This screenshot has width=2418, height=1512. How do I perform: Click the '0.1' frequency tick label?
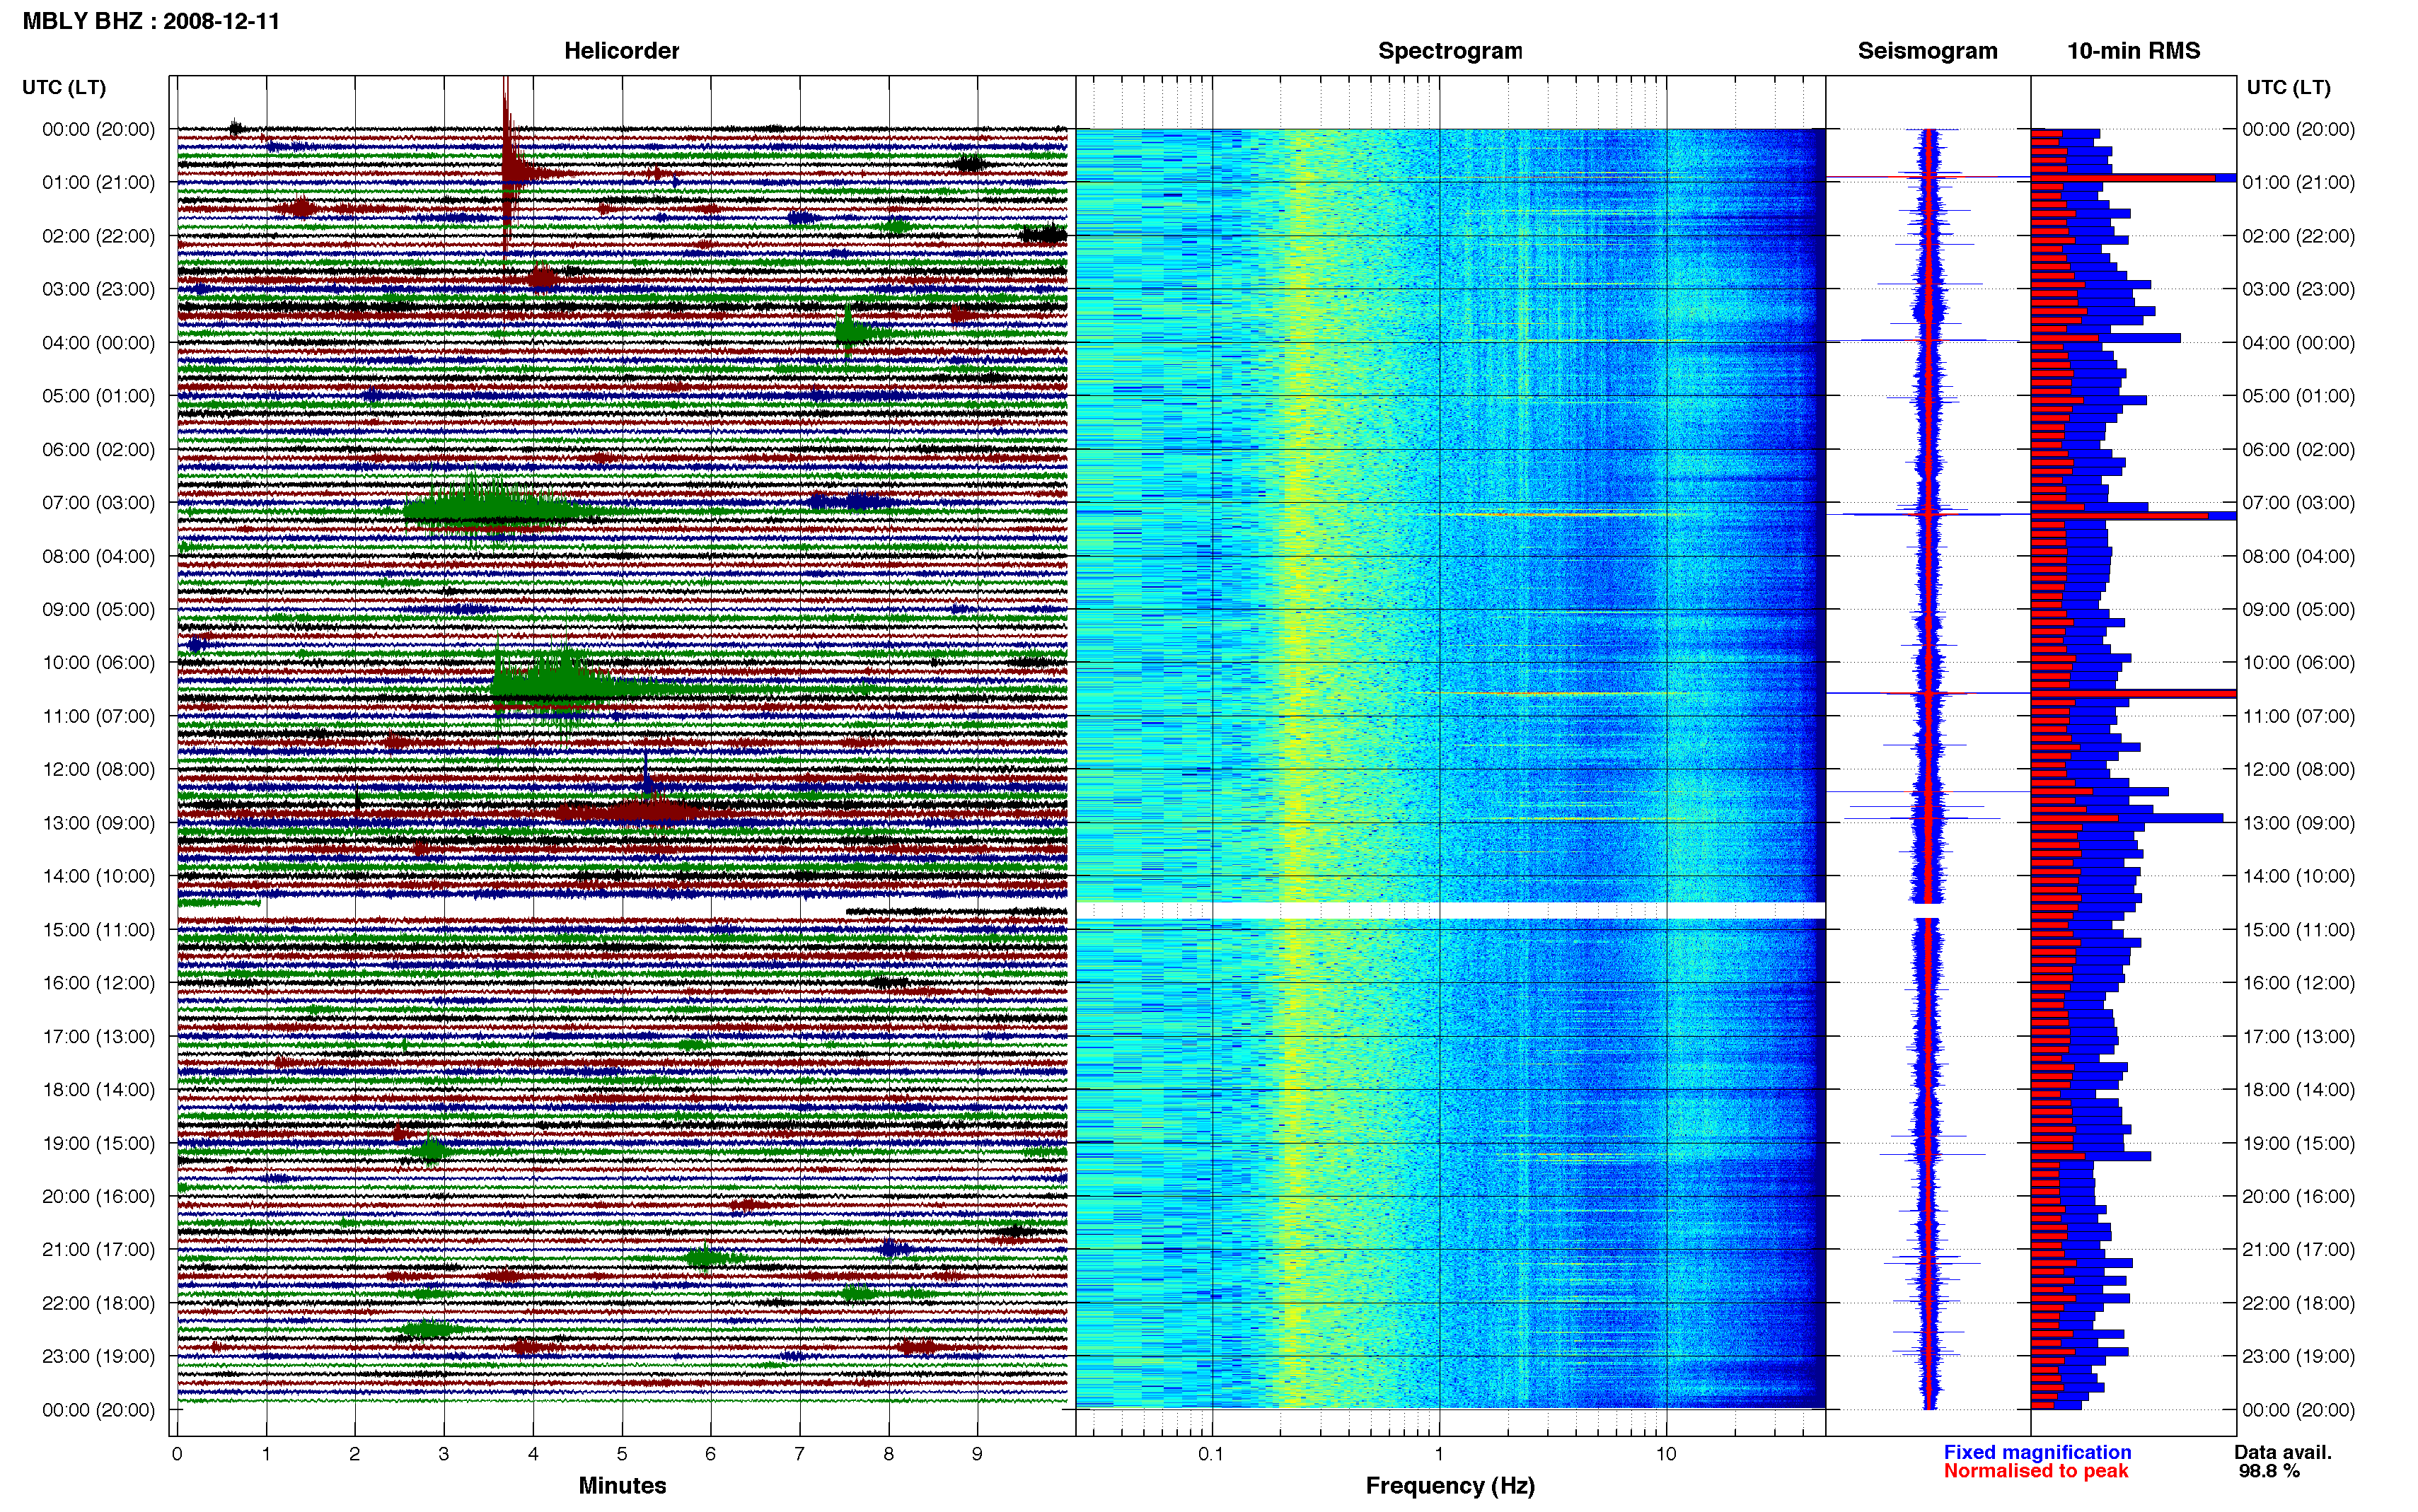[1211, 1454]
